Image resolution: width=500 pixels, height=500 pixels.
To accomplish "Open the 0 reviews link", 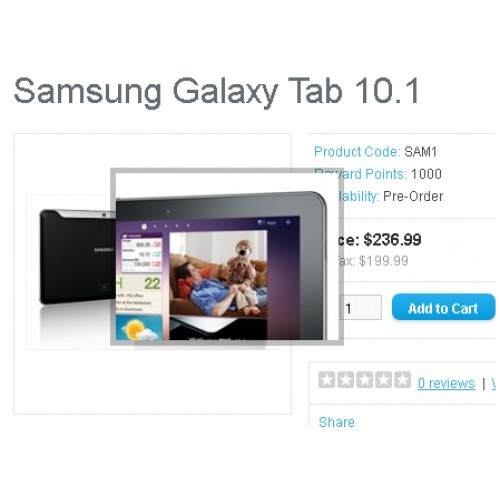I will point(446,383).
